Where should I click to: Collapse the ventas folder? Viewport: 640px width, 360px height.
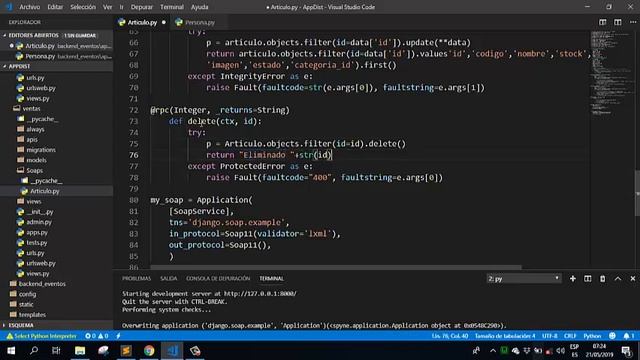31,109
